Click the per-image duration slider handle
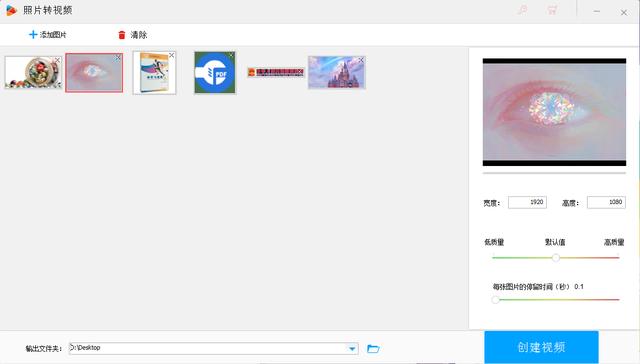The height and width of the screenshot is (364, 640). pos(496,300)
